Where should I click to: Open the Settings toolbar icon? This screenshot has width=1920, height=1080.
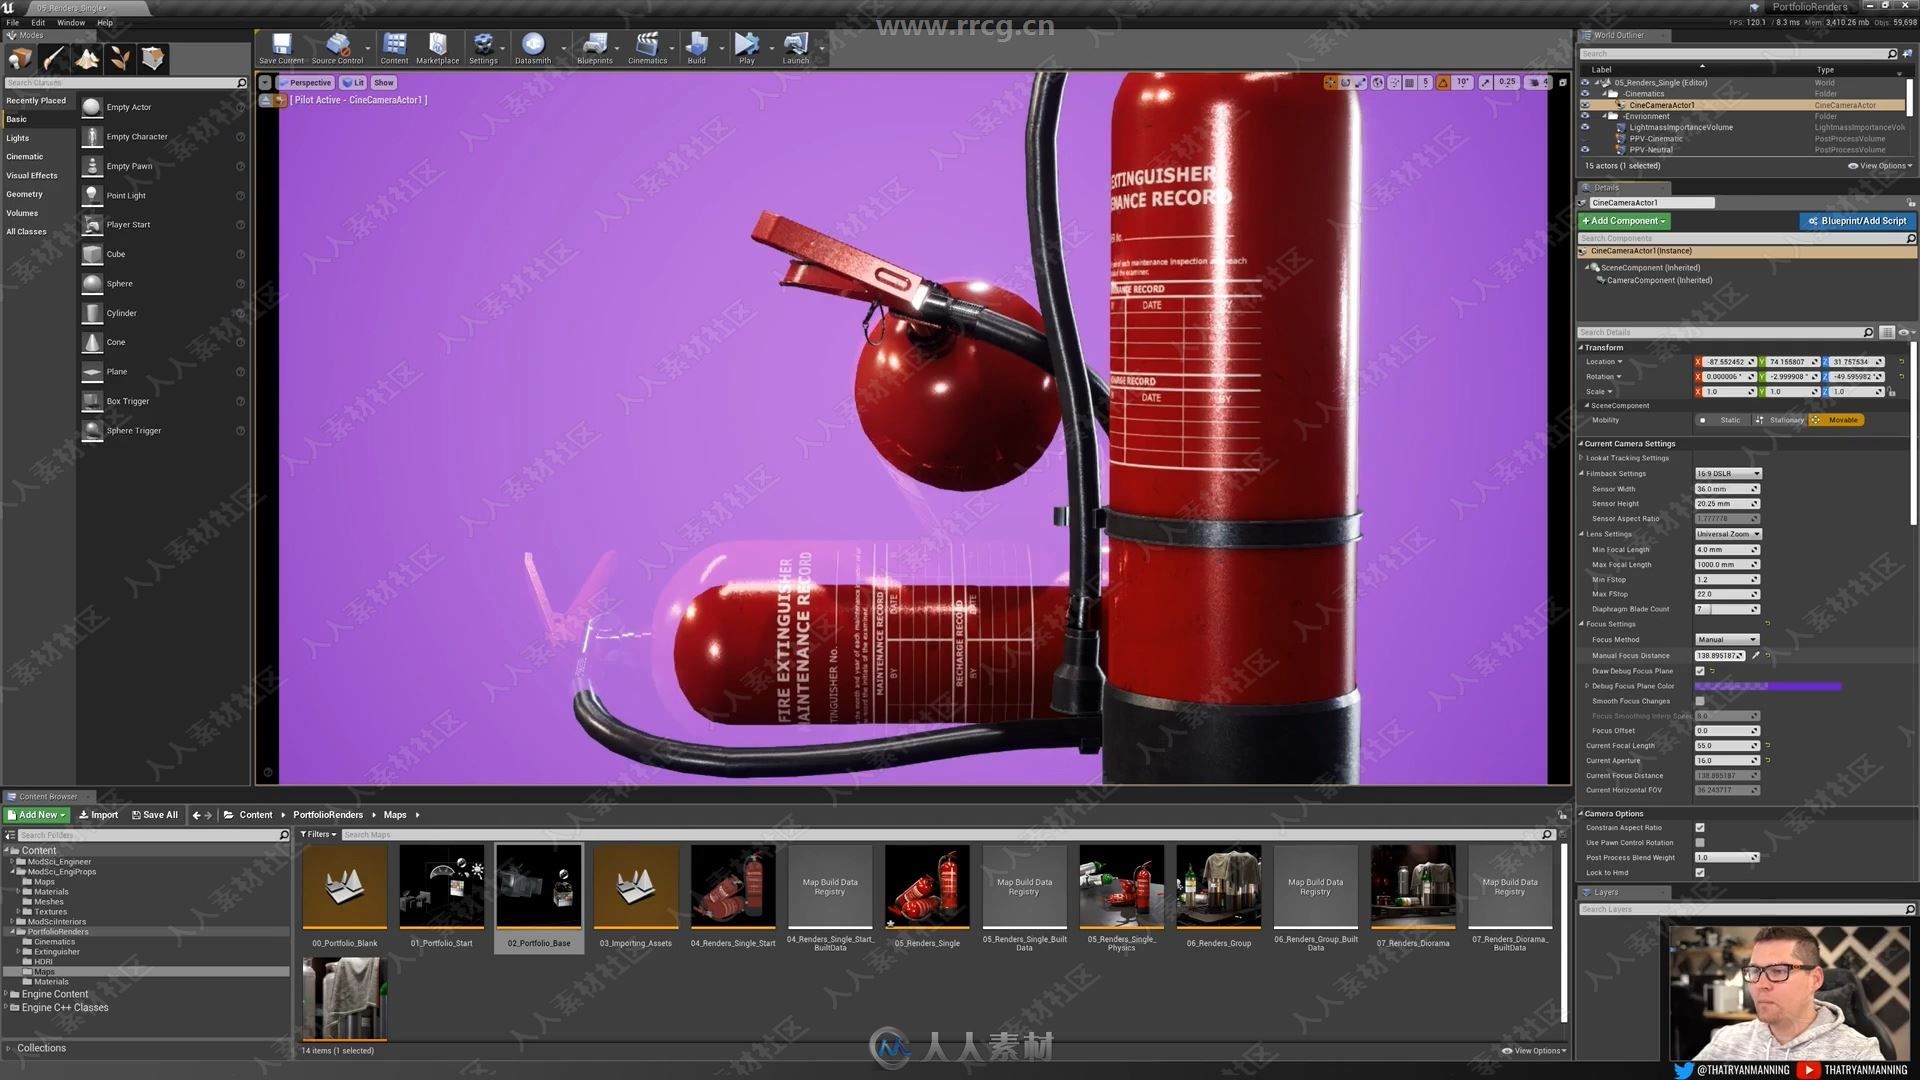483,48
